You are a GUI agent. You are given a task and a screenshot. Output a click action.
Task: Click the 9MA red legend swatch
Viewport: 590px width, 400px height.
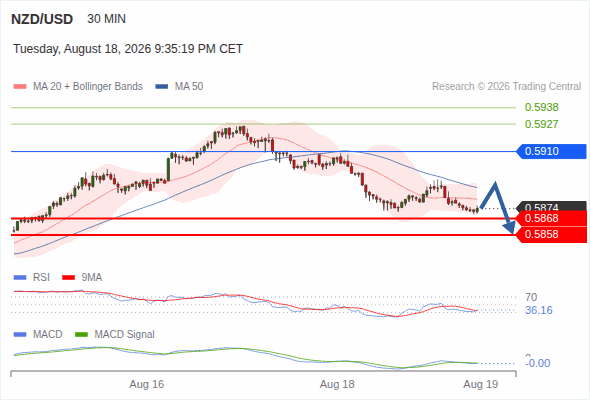(68, 278)
